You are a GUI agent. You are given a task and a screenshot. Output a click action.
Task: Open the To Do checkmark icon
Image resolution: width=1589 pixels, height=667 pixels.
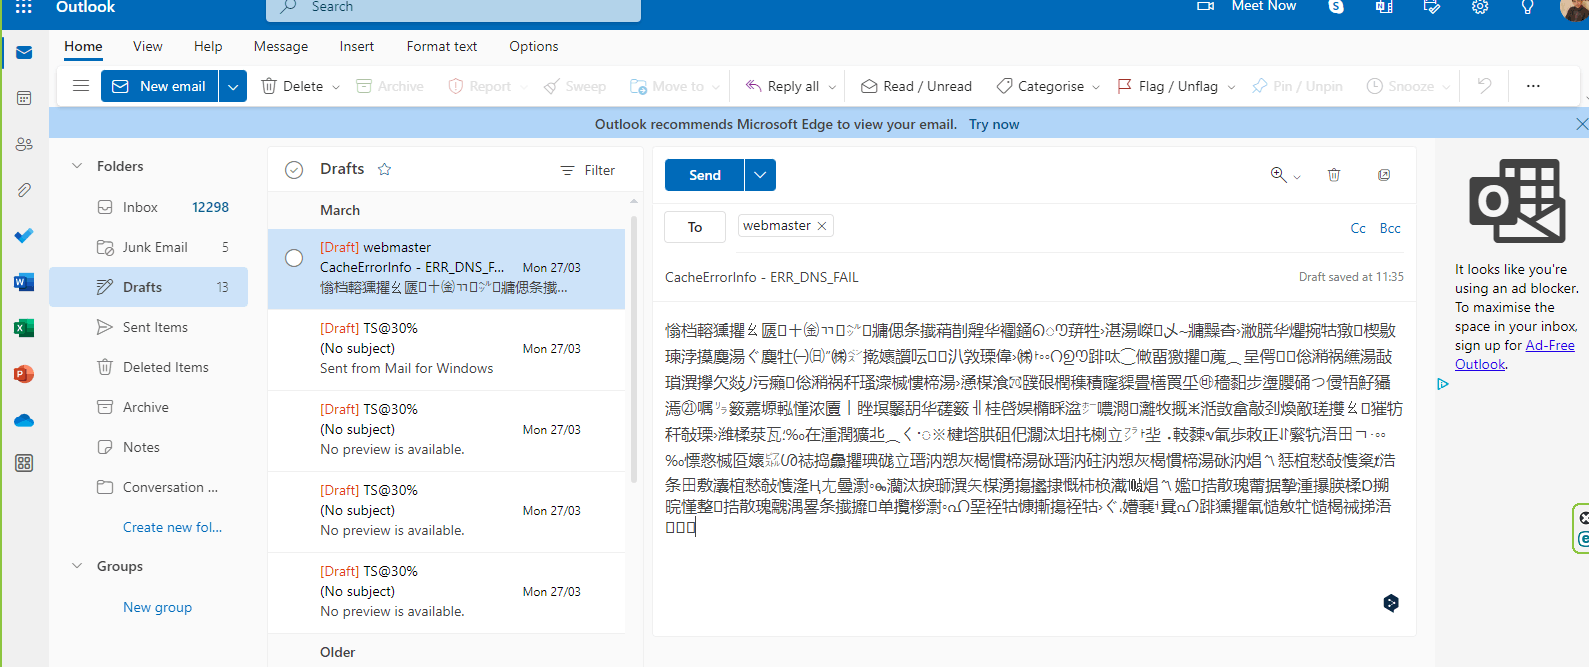24,236
